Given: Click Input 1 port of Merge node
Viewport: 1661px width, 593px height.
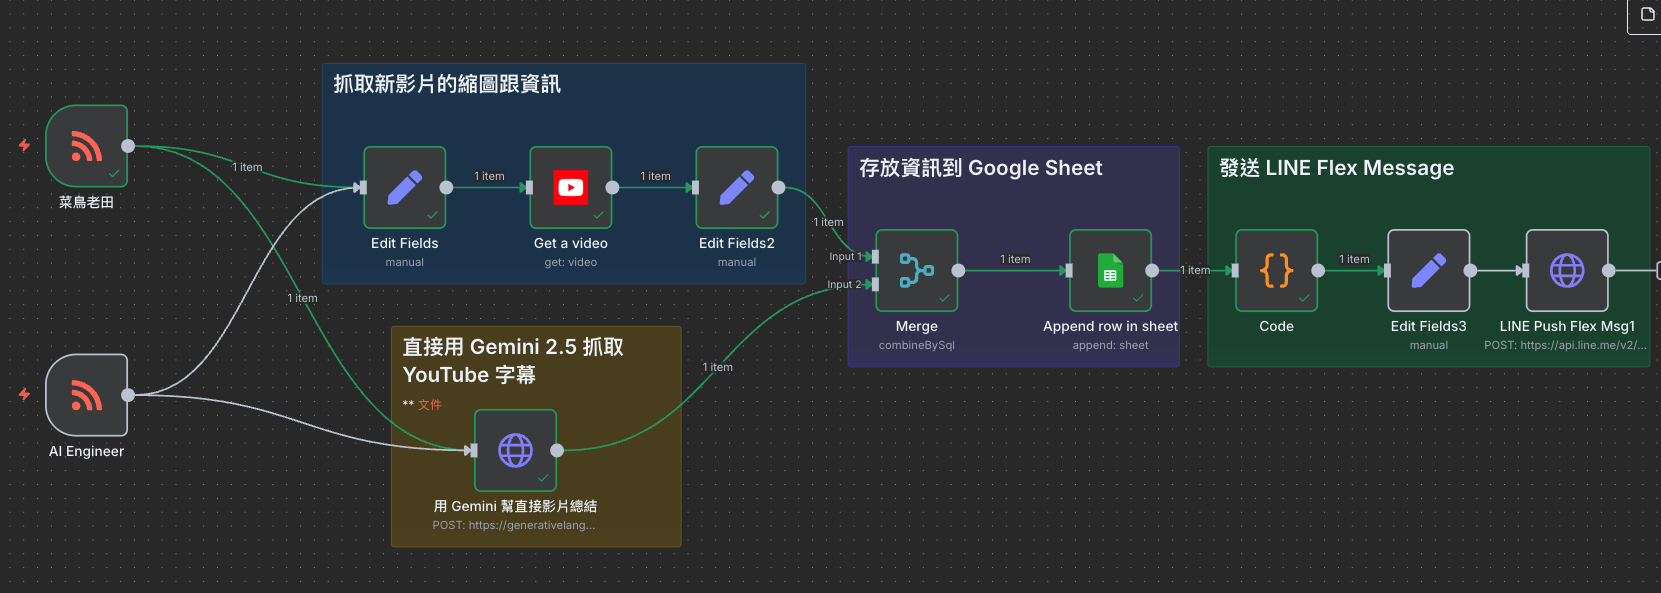Looking at the screenshot, I should click(875, 257).
